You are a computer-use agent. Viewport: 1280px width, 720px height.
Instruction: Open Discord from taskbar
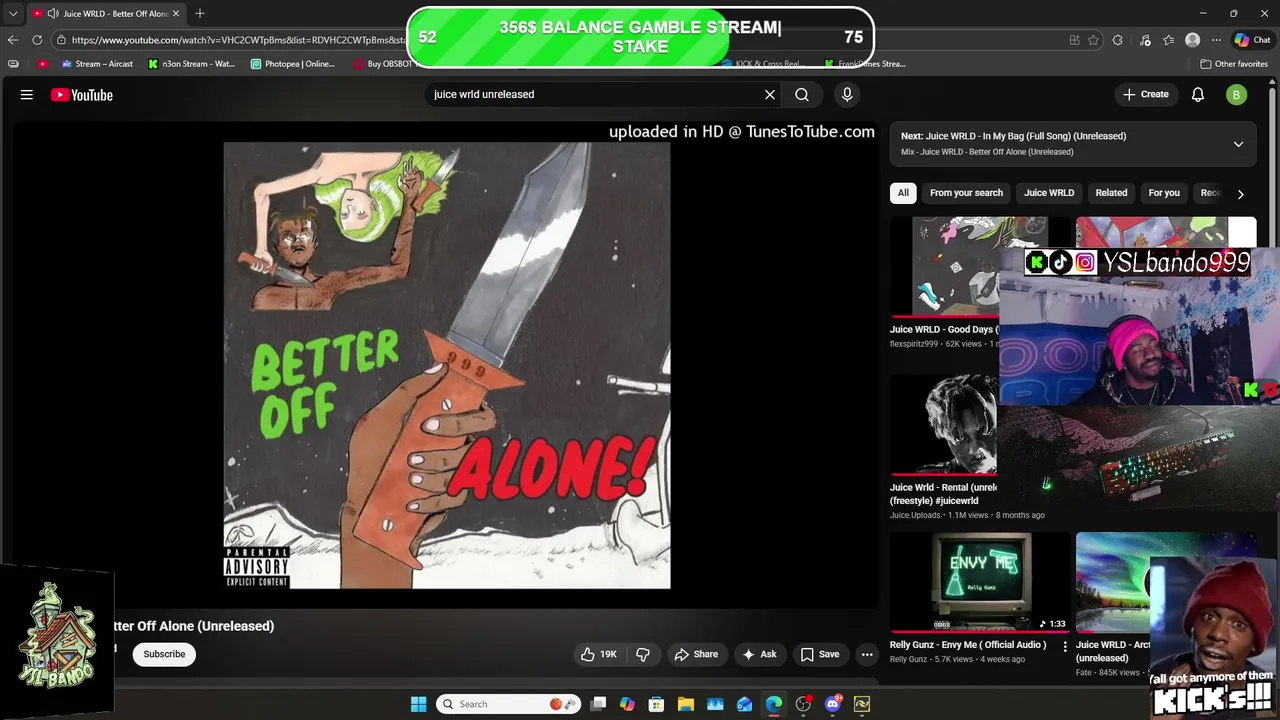[x=833, y=704]
